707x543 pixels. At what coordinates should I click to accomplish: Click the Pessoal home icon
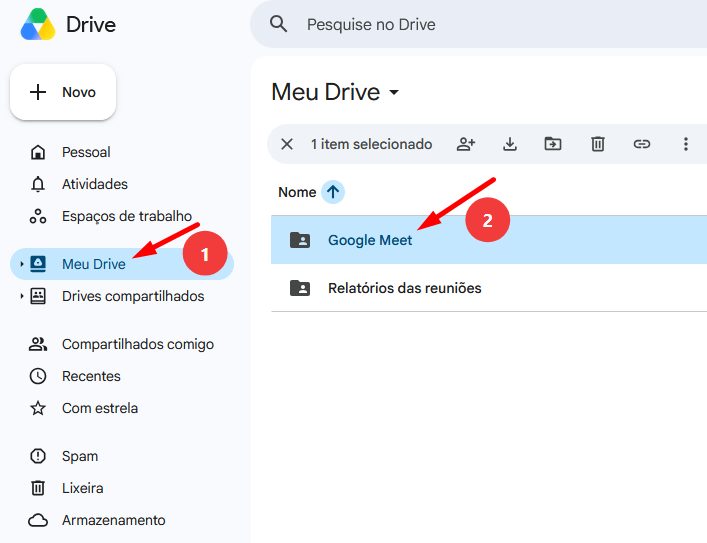tap(38, 152)
